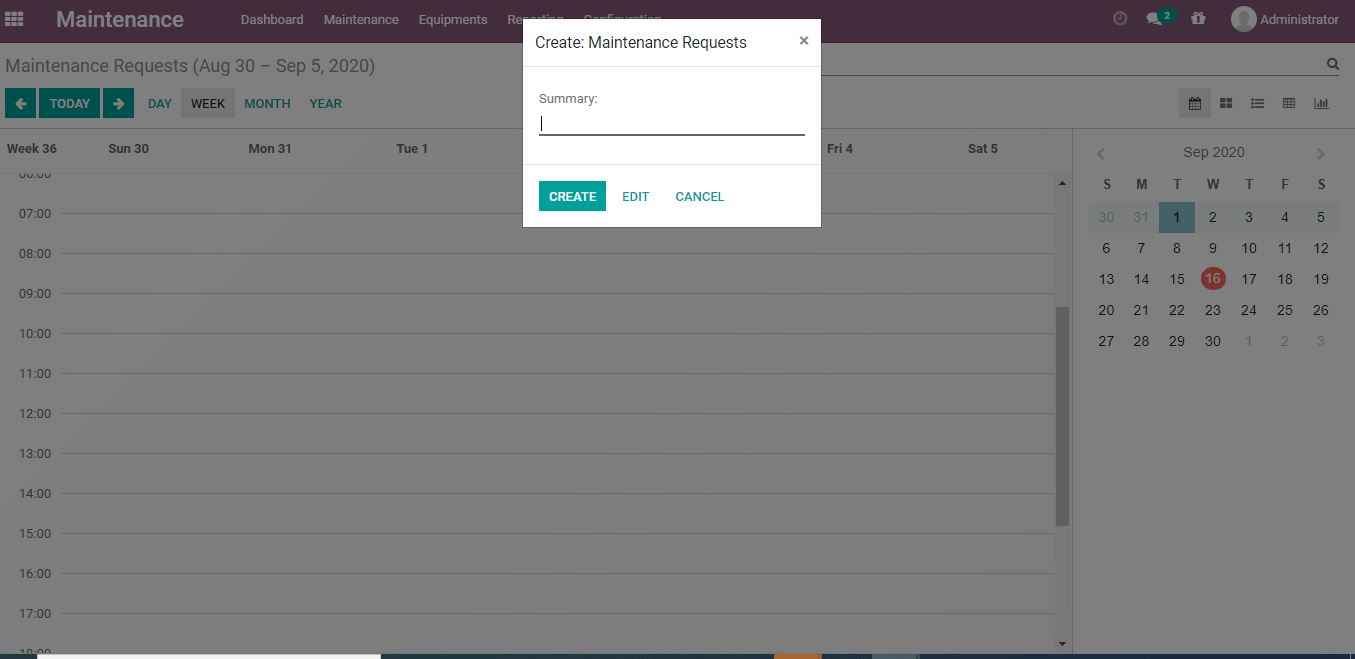1355x659 pixels.
Task: Select day 23 in mini calendar
Action: coord(1213,310)
